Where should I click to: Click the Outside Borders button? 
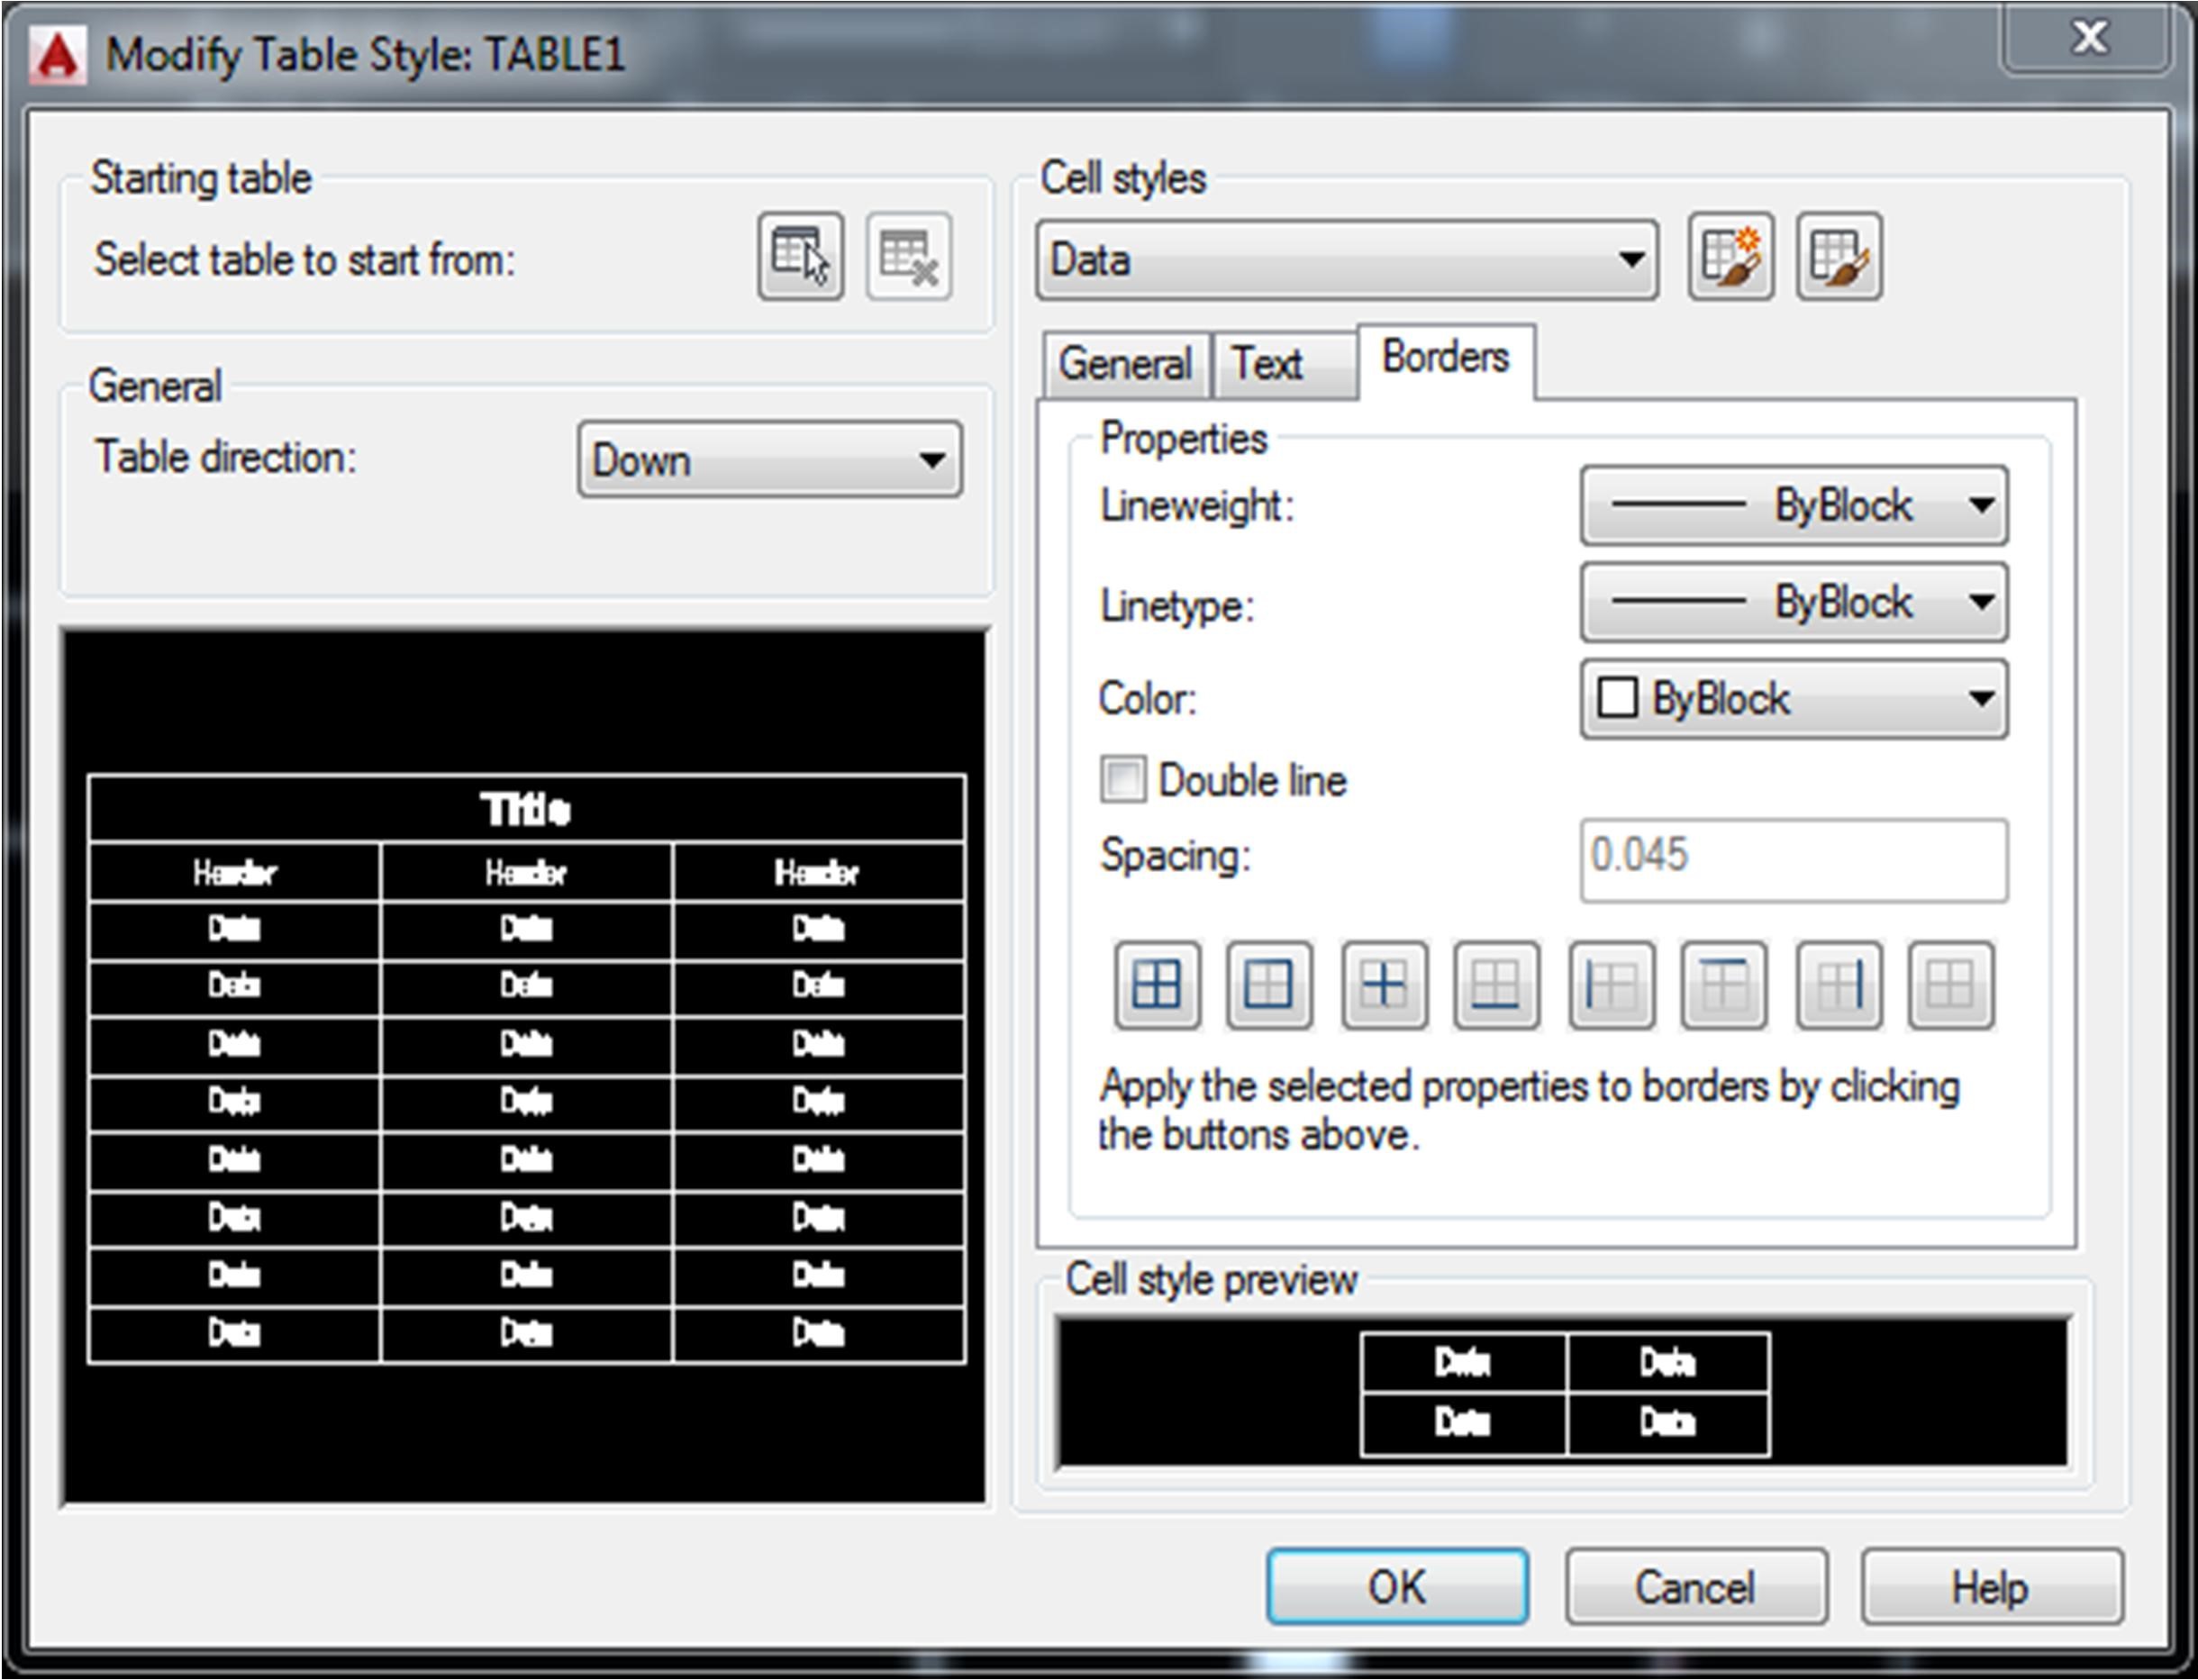point(1269,986)
